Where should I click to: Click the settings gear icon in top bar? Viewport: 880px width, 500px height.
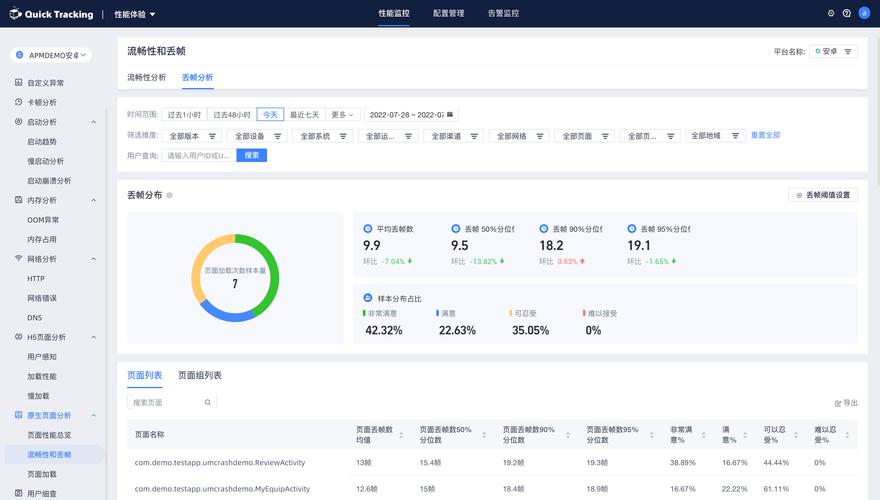[831, 14]
